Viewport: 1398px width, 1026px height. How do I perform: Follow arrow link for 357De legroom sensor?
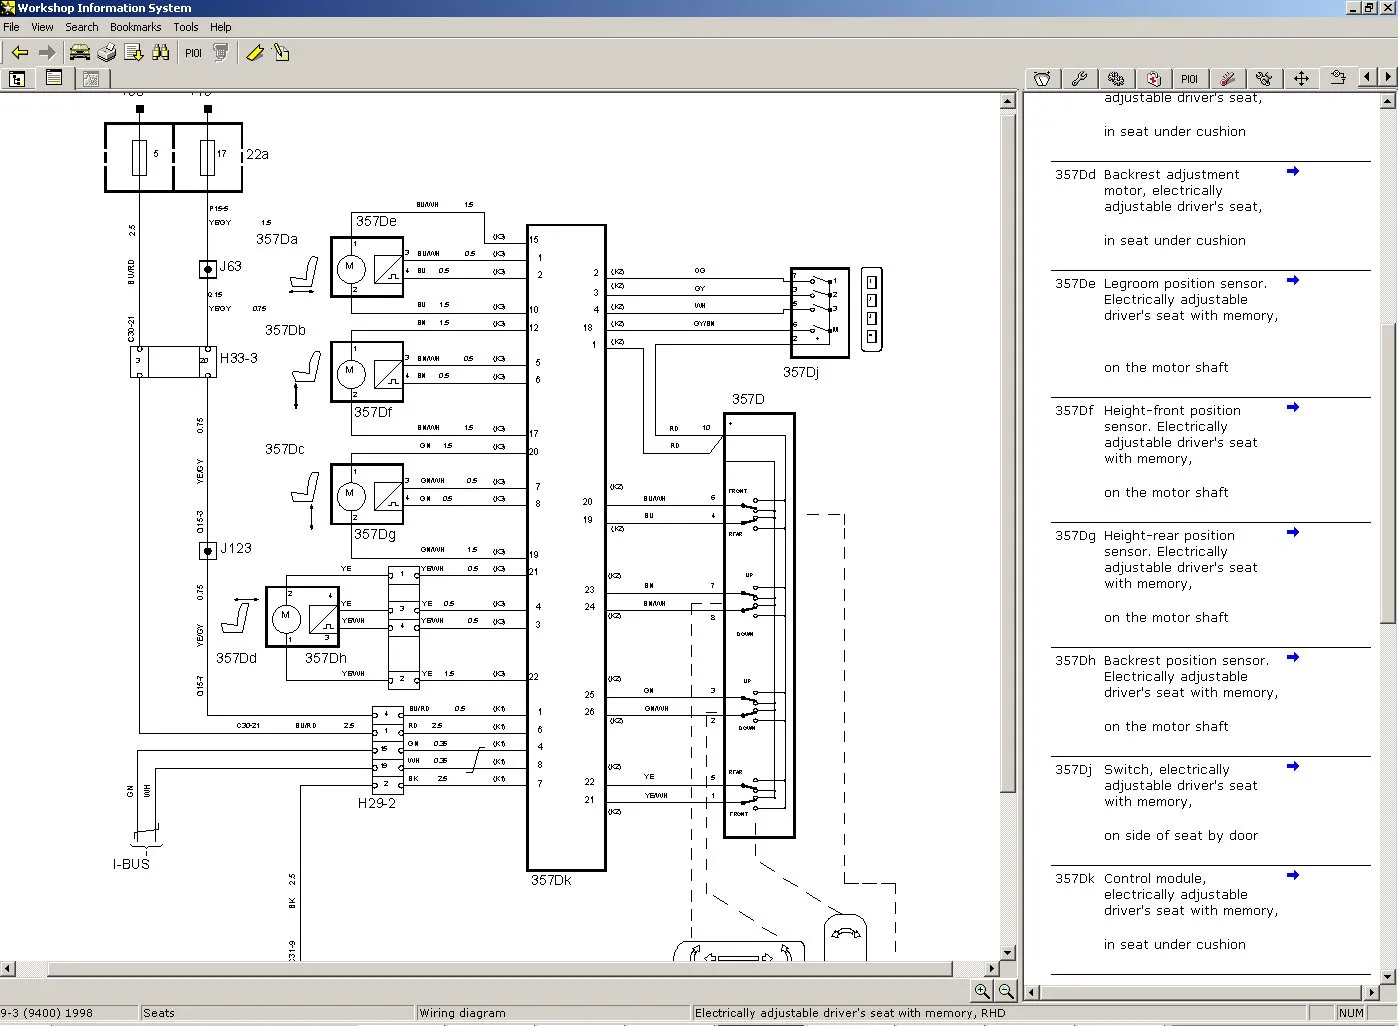click(1292, 281)
